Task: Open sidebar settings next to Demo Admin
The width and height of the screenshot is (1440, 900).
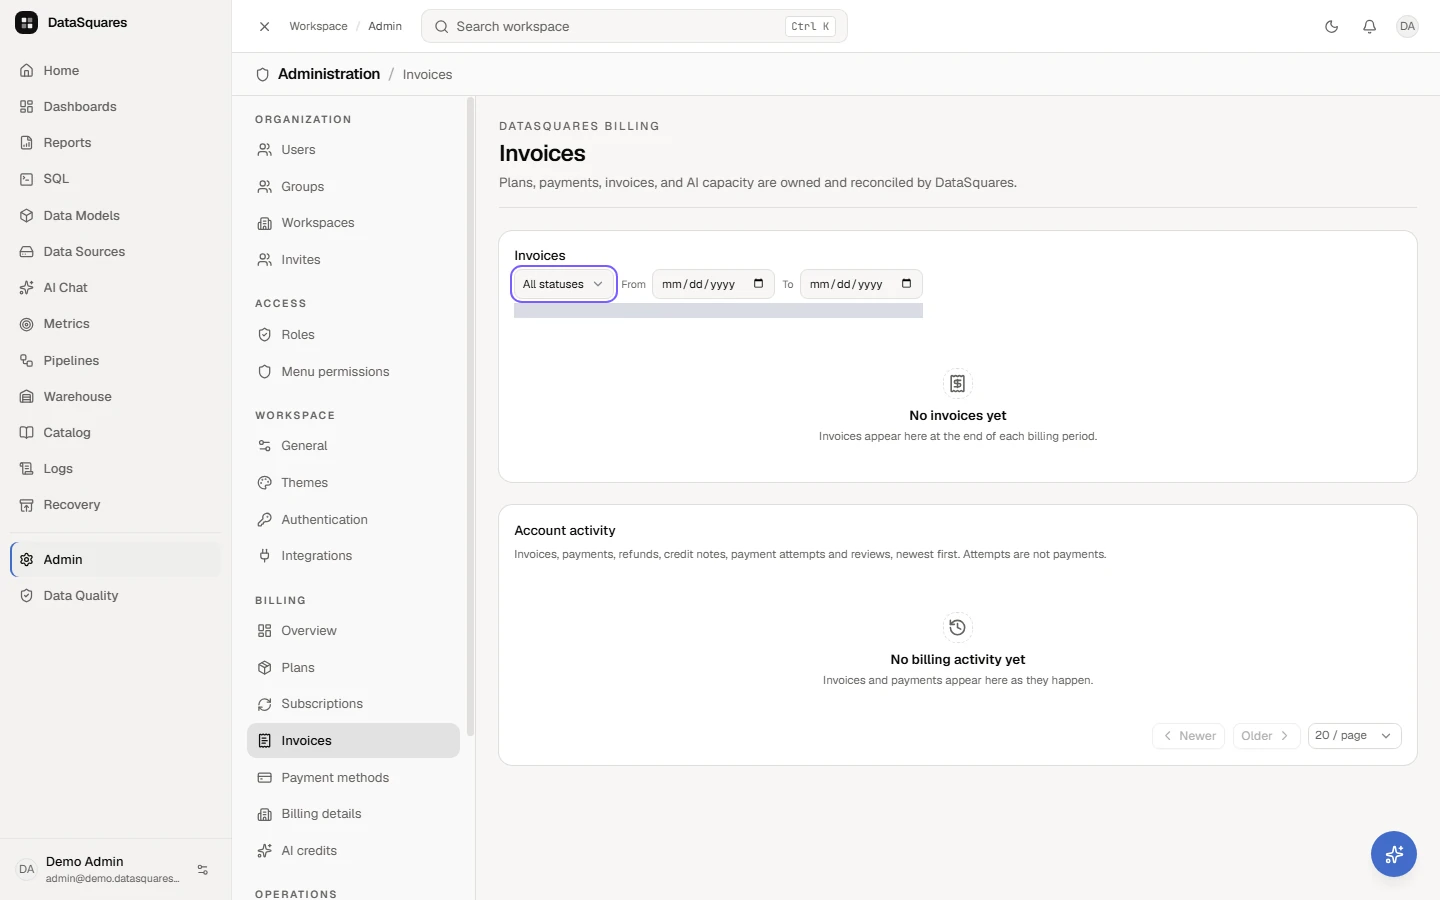Action: pyautogui.click(x=203, y=870)
